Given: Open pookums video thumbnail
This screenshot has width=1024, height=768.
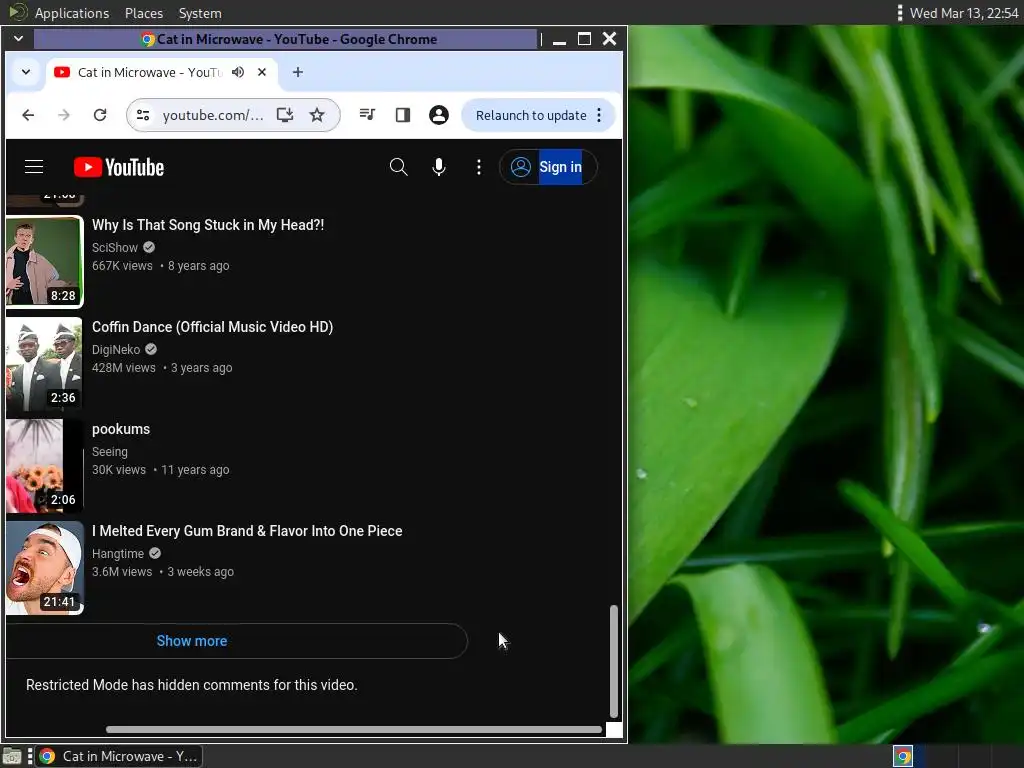Looking at the screenshot, I should (44, 466).
